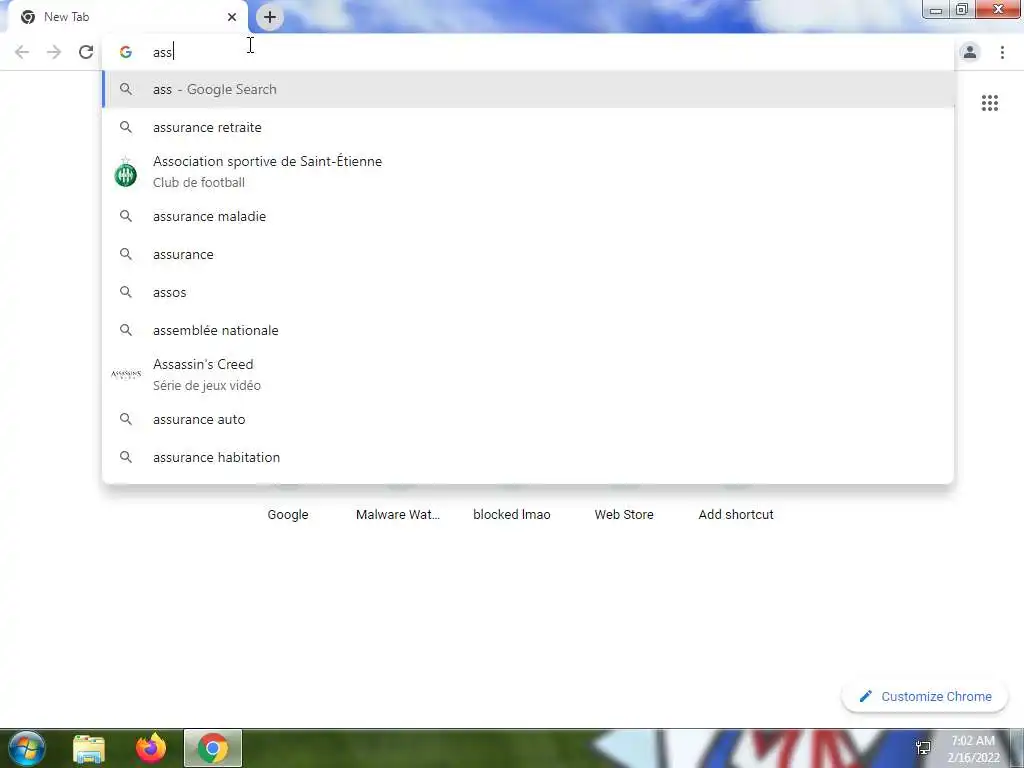
Task: Select the 'ass - Google Search' suggestion
Action: [528, 89]
